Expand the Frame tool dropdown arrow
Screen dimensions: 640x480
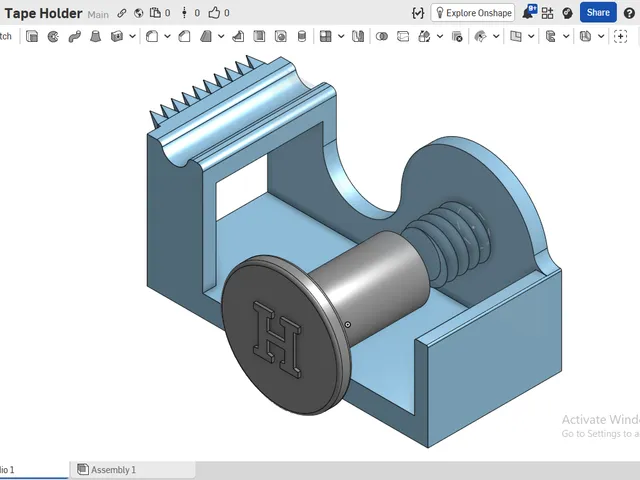pos(566,37)
